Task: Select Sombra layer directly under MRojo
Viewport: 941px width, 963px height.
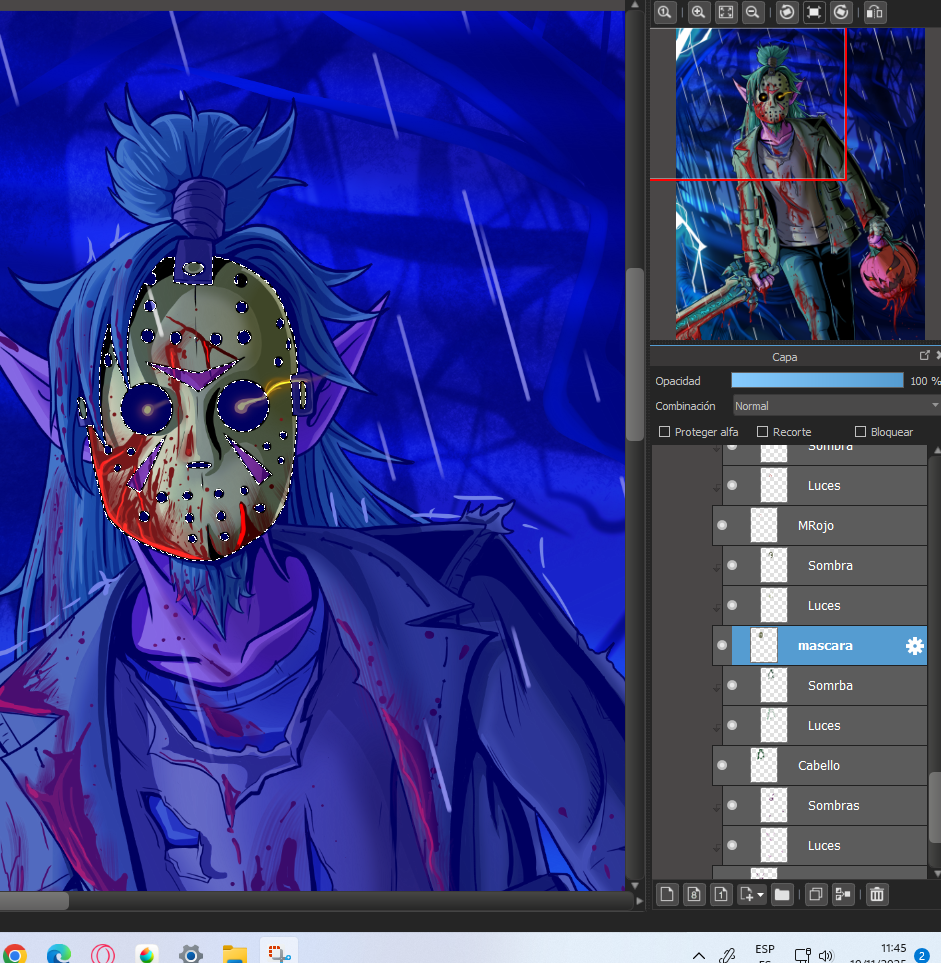Action: tap(824, 565)
